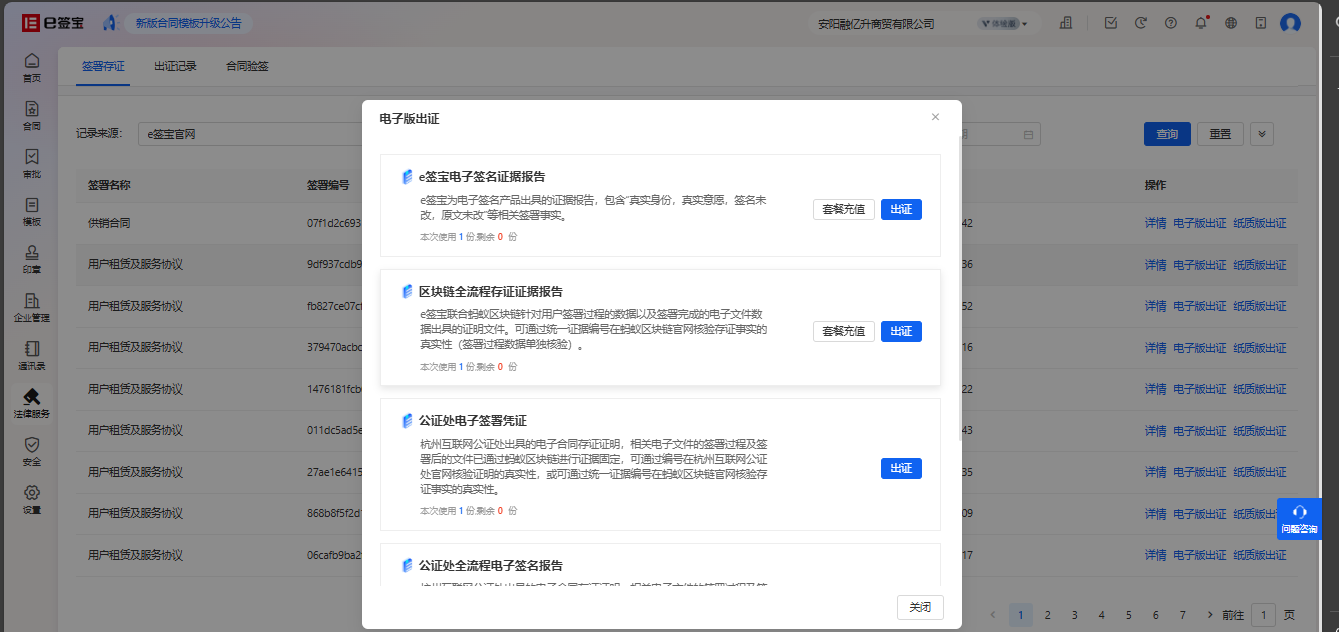Viewport: 1339px width, 632px height.
Task: Open 企业管理 from the sidebar
Action: (32, 307)
